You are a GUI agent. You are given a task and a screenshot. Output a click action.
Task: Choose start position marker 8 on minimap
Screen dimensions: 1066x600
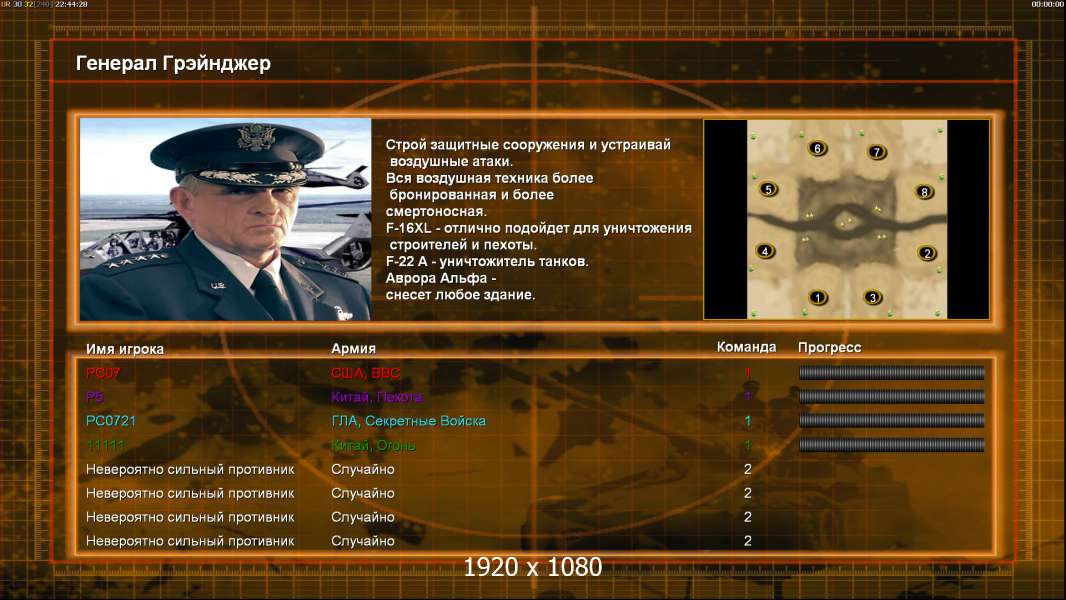[x=924, y=192]
